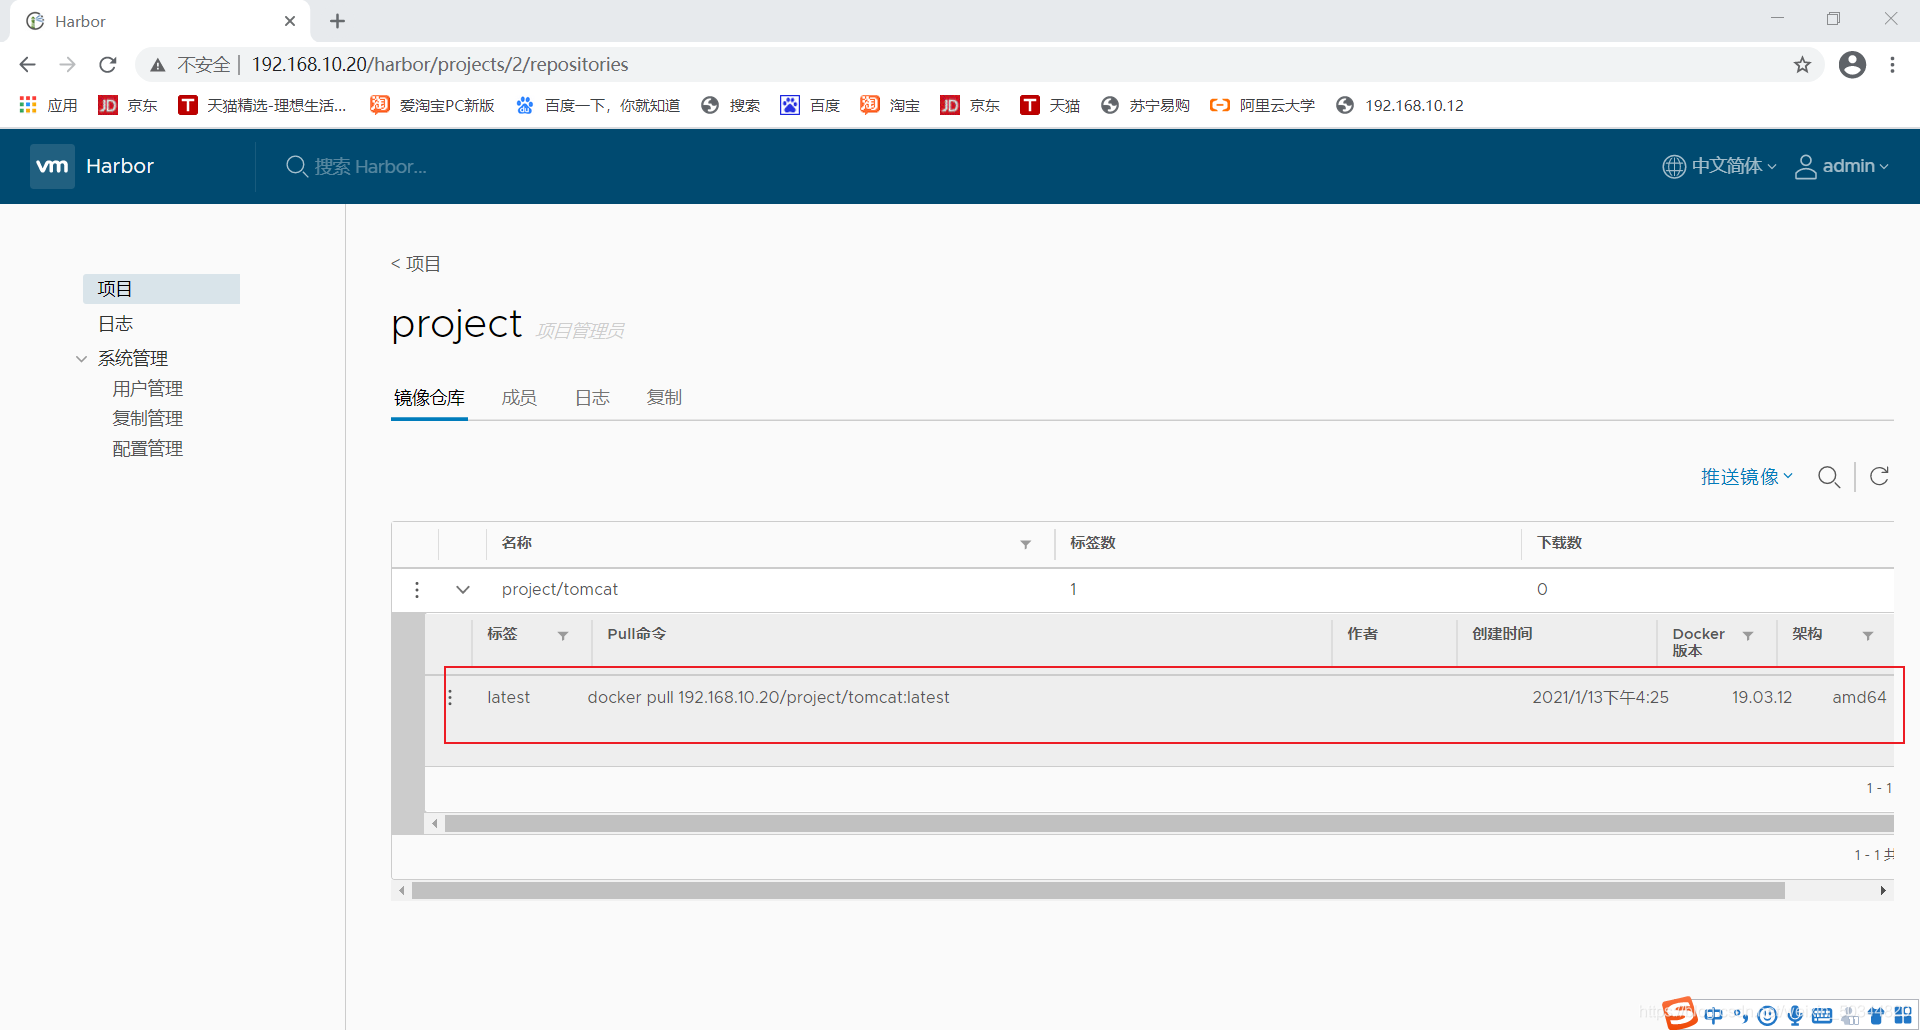Switch to the 镜像仓库 tab
This screenshot has width=1920, height=1030.
(x=429, y=398)
